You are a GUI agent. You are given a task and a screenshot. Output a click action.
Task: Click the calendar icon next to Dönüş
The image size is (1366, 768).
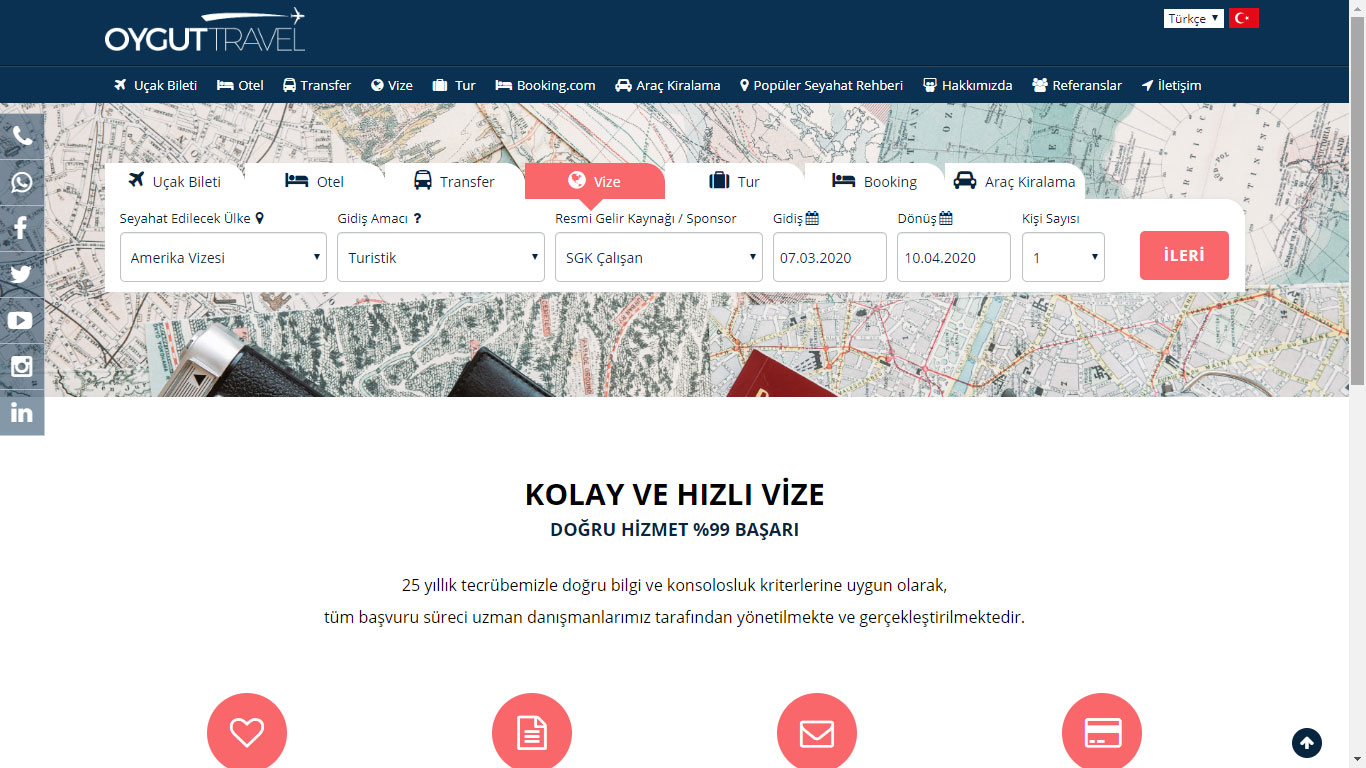tap(946, 218)
